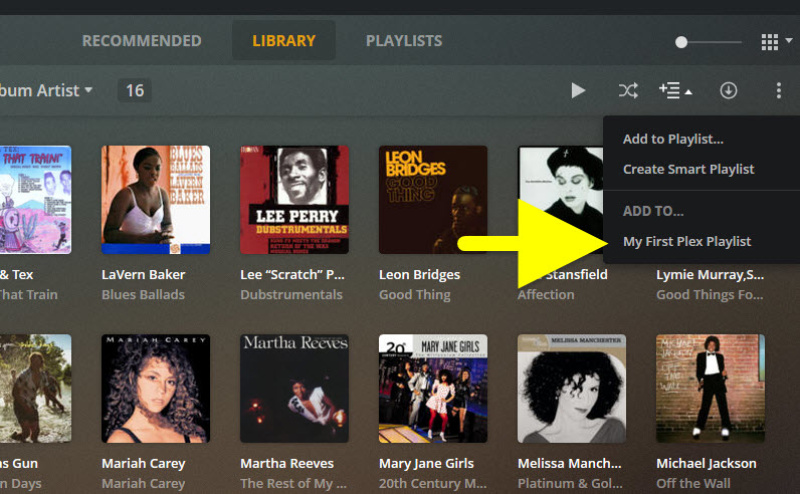Open the Mary Jane Girls album cover
Image resolution: width=800 pixels, height=494 pixels.
tap(433, 388)
